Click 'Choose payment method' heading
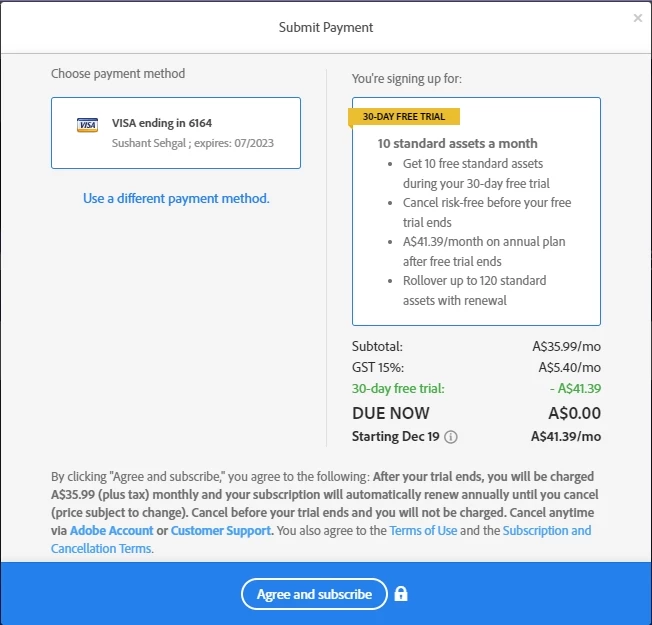The height and width of the screenshot is (625, 652). click(118, 74)
